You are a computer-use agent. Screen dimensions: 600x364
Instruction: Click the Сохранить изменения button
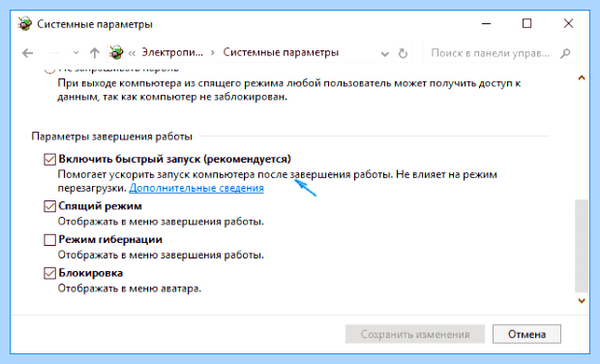pos(415,334)
